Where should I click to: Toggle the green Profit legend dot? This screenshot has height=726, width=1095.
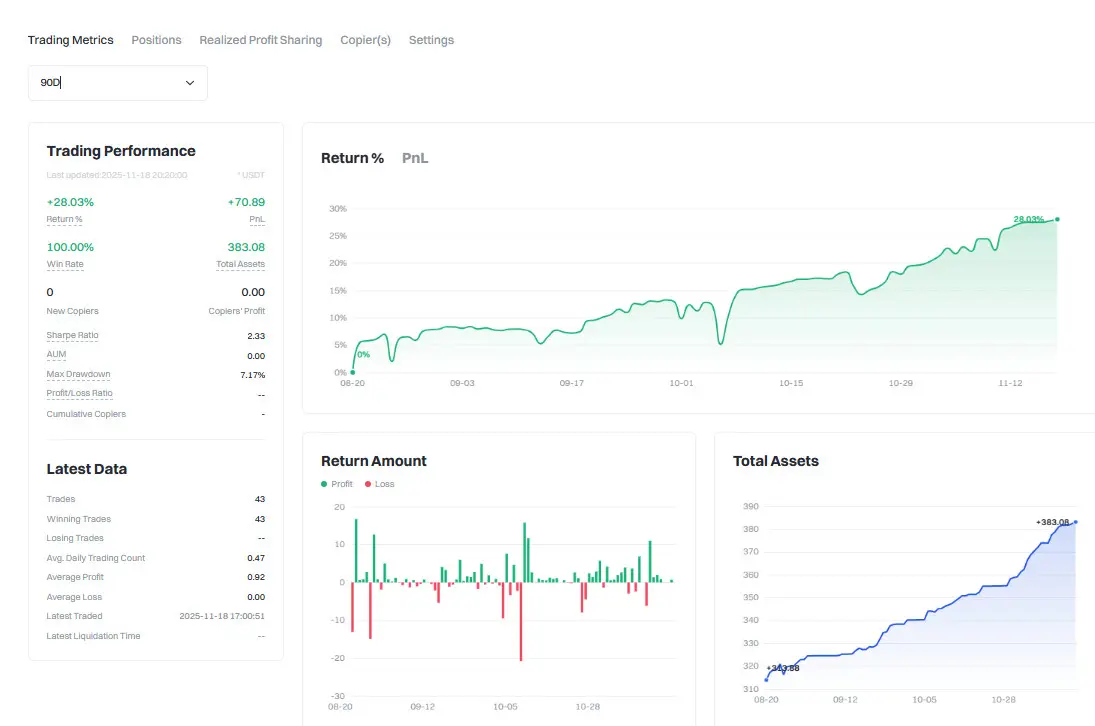[324, 484]
